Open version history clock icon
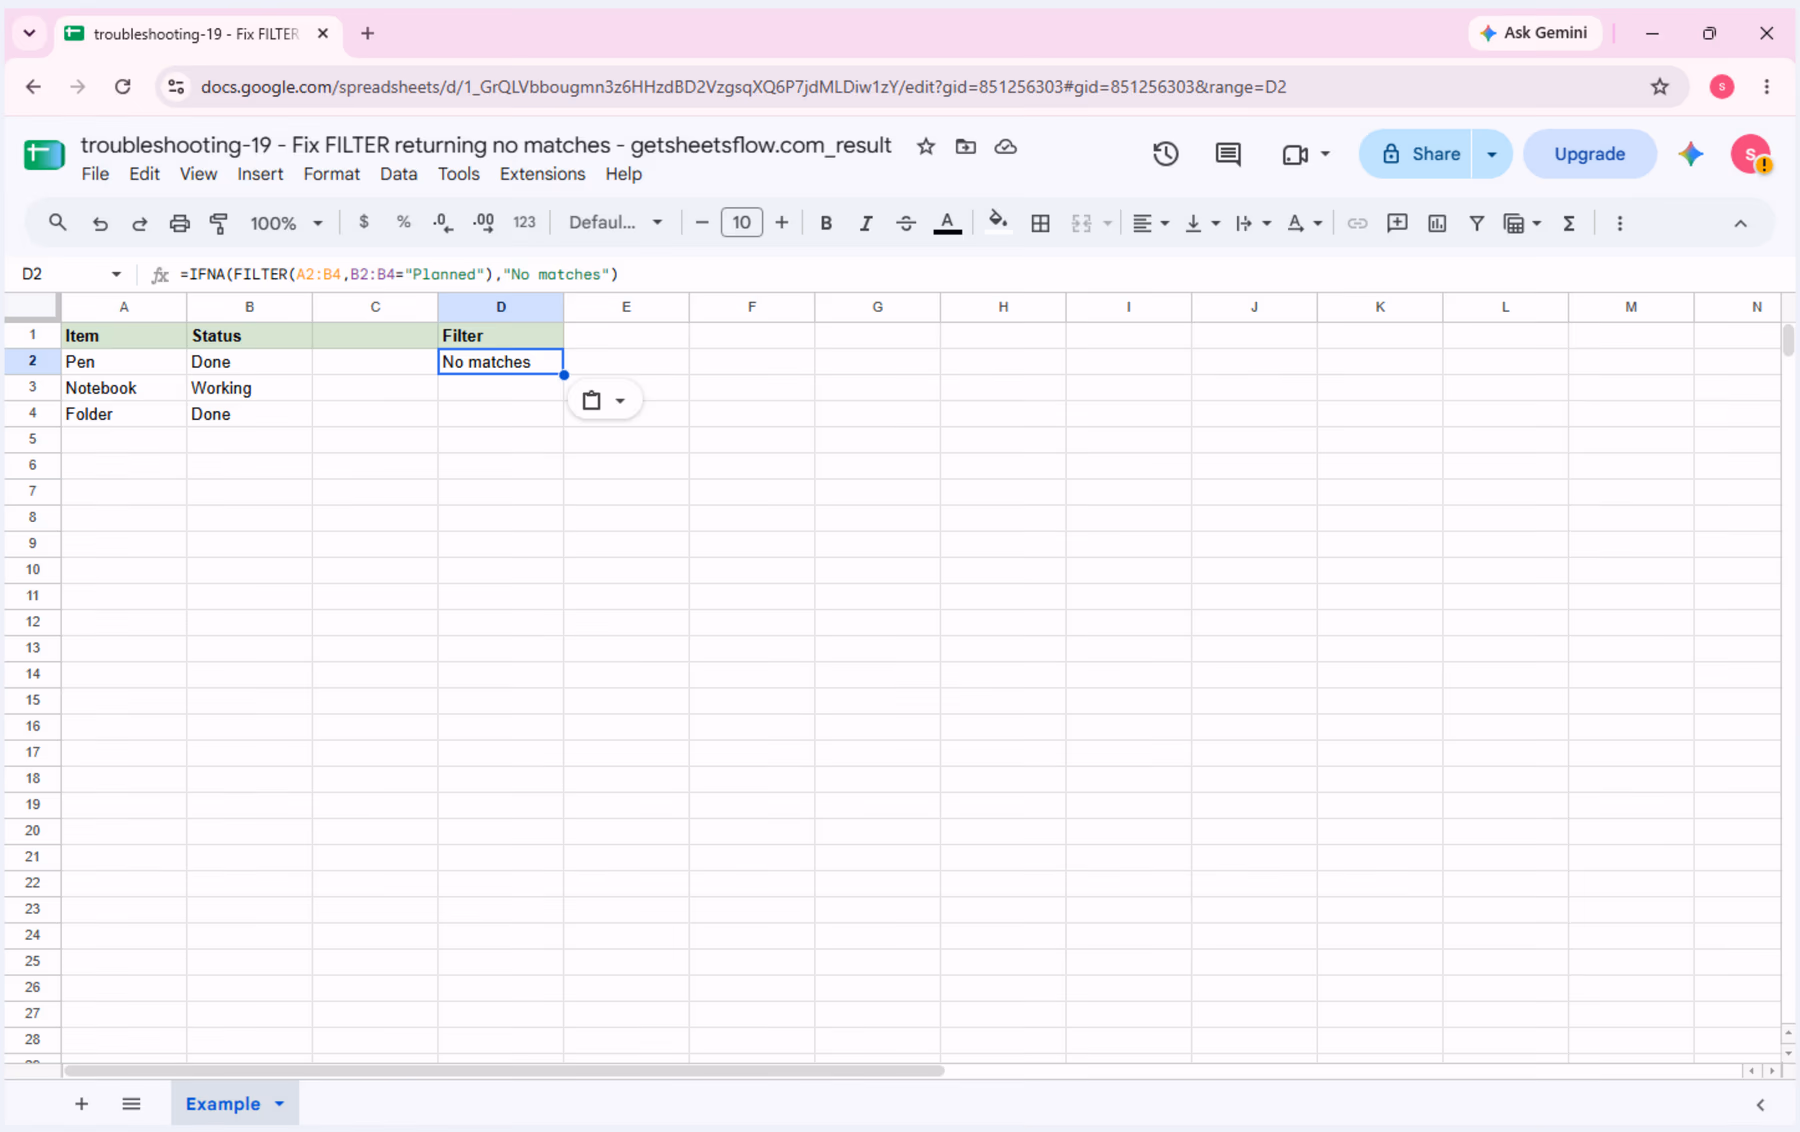Screen dimensions: 1800x1132 (x=1165, y=154)
